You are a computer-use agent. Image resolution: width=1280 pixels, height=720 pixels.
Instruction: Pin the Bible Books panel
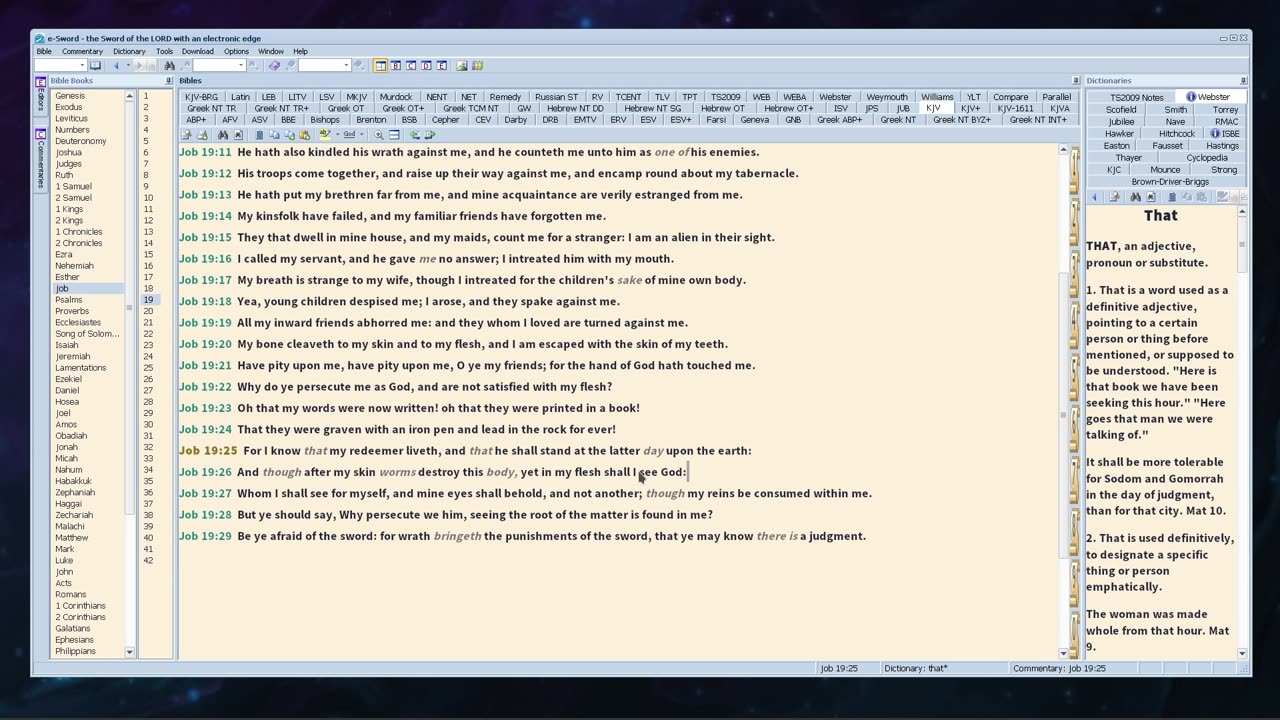pyautogui.click(x=168, y=80)
